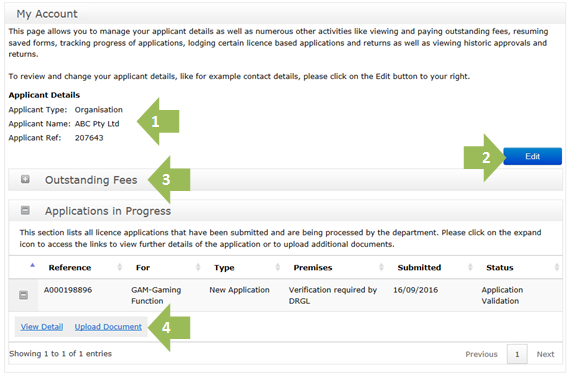This screenshot has width=573, height=380.
Task: Collapse row details for A000198896
Action: pyautogui.click(x=23, y=295)
